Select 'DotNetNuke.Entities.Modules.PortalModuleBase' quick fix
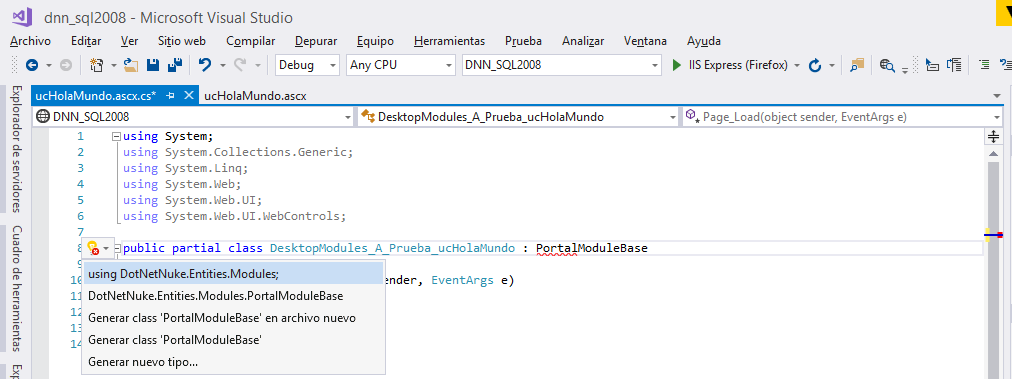1012x379 pixels. [x=234, y=296]
